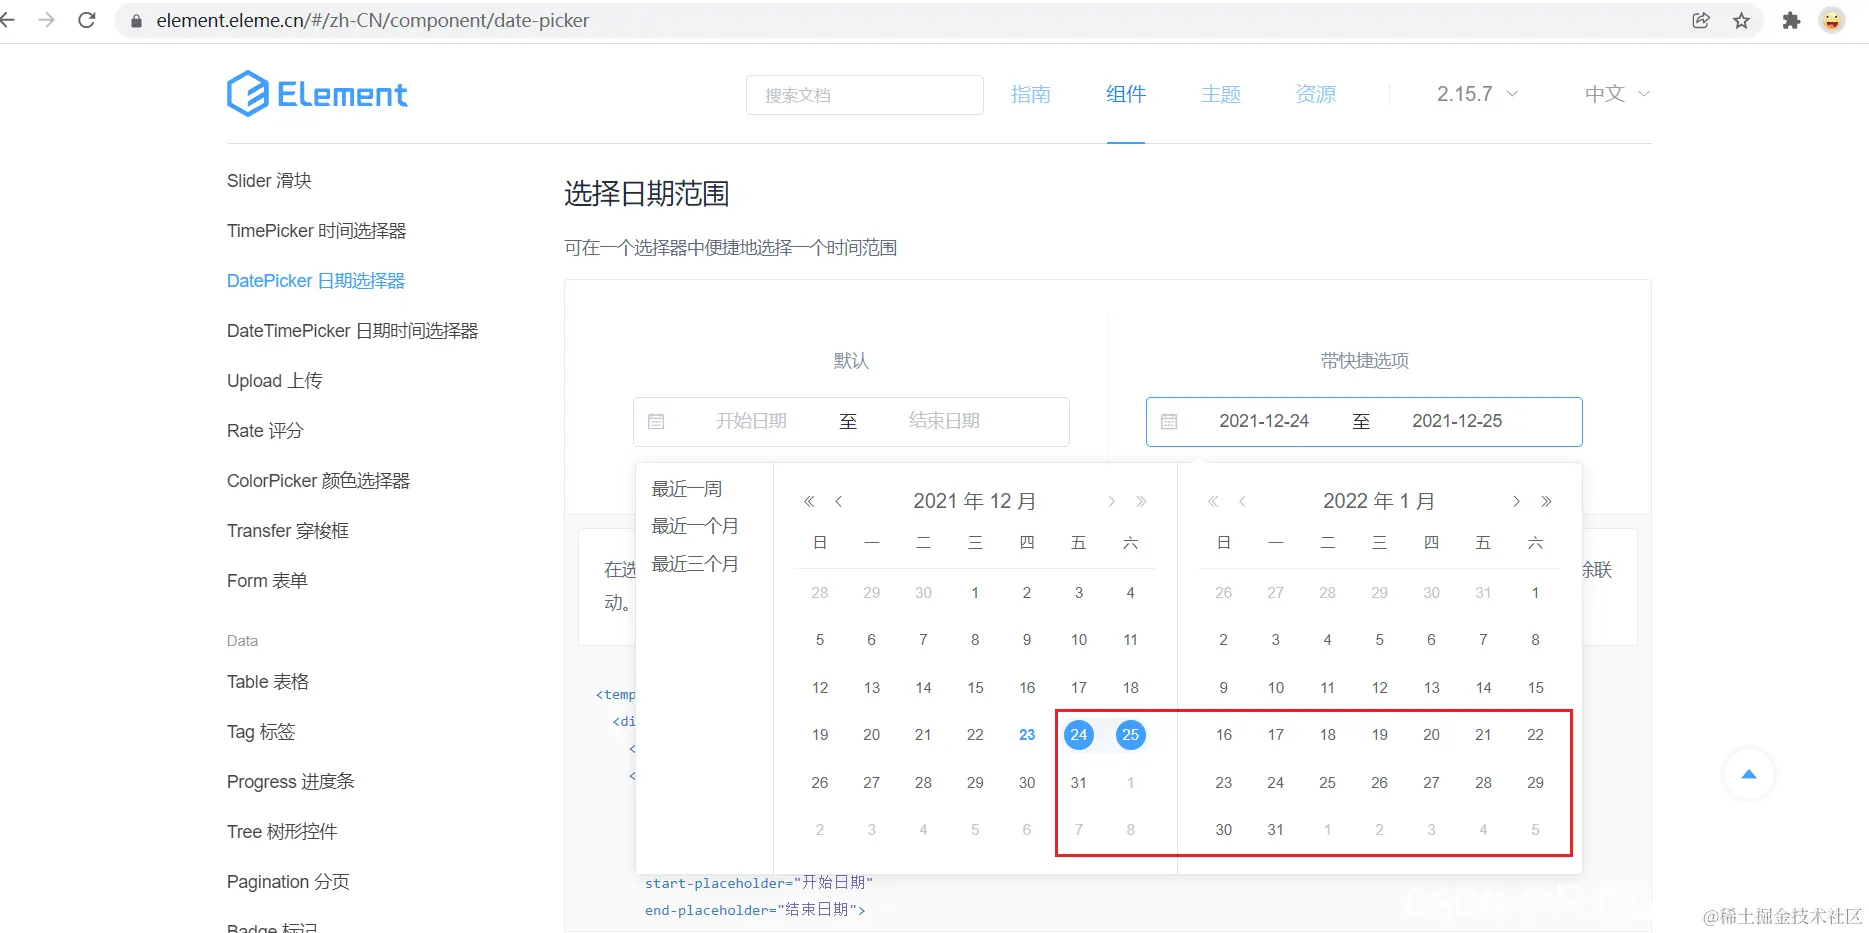Open the 主题 nav tab
This screenshot has width=1869, height=933.
(x=1221, y=94)
